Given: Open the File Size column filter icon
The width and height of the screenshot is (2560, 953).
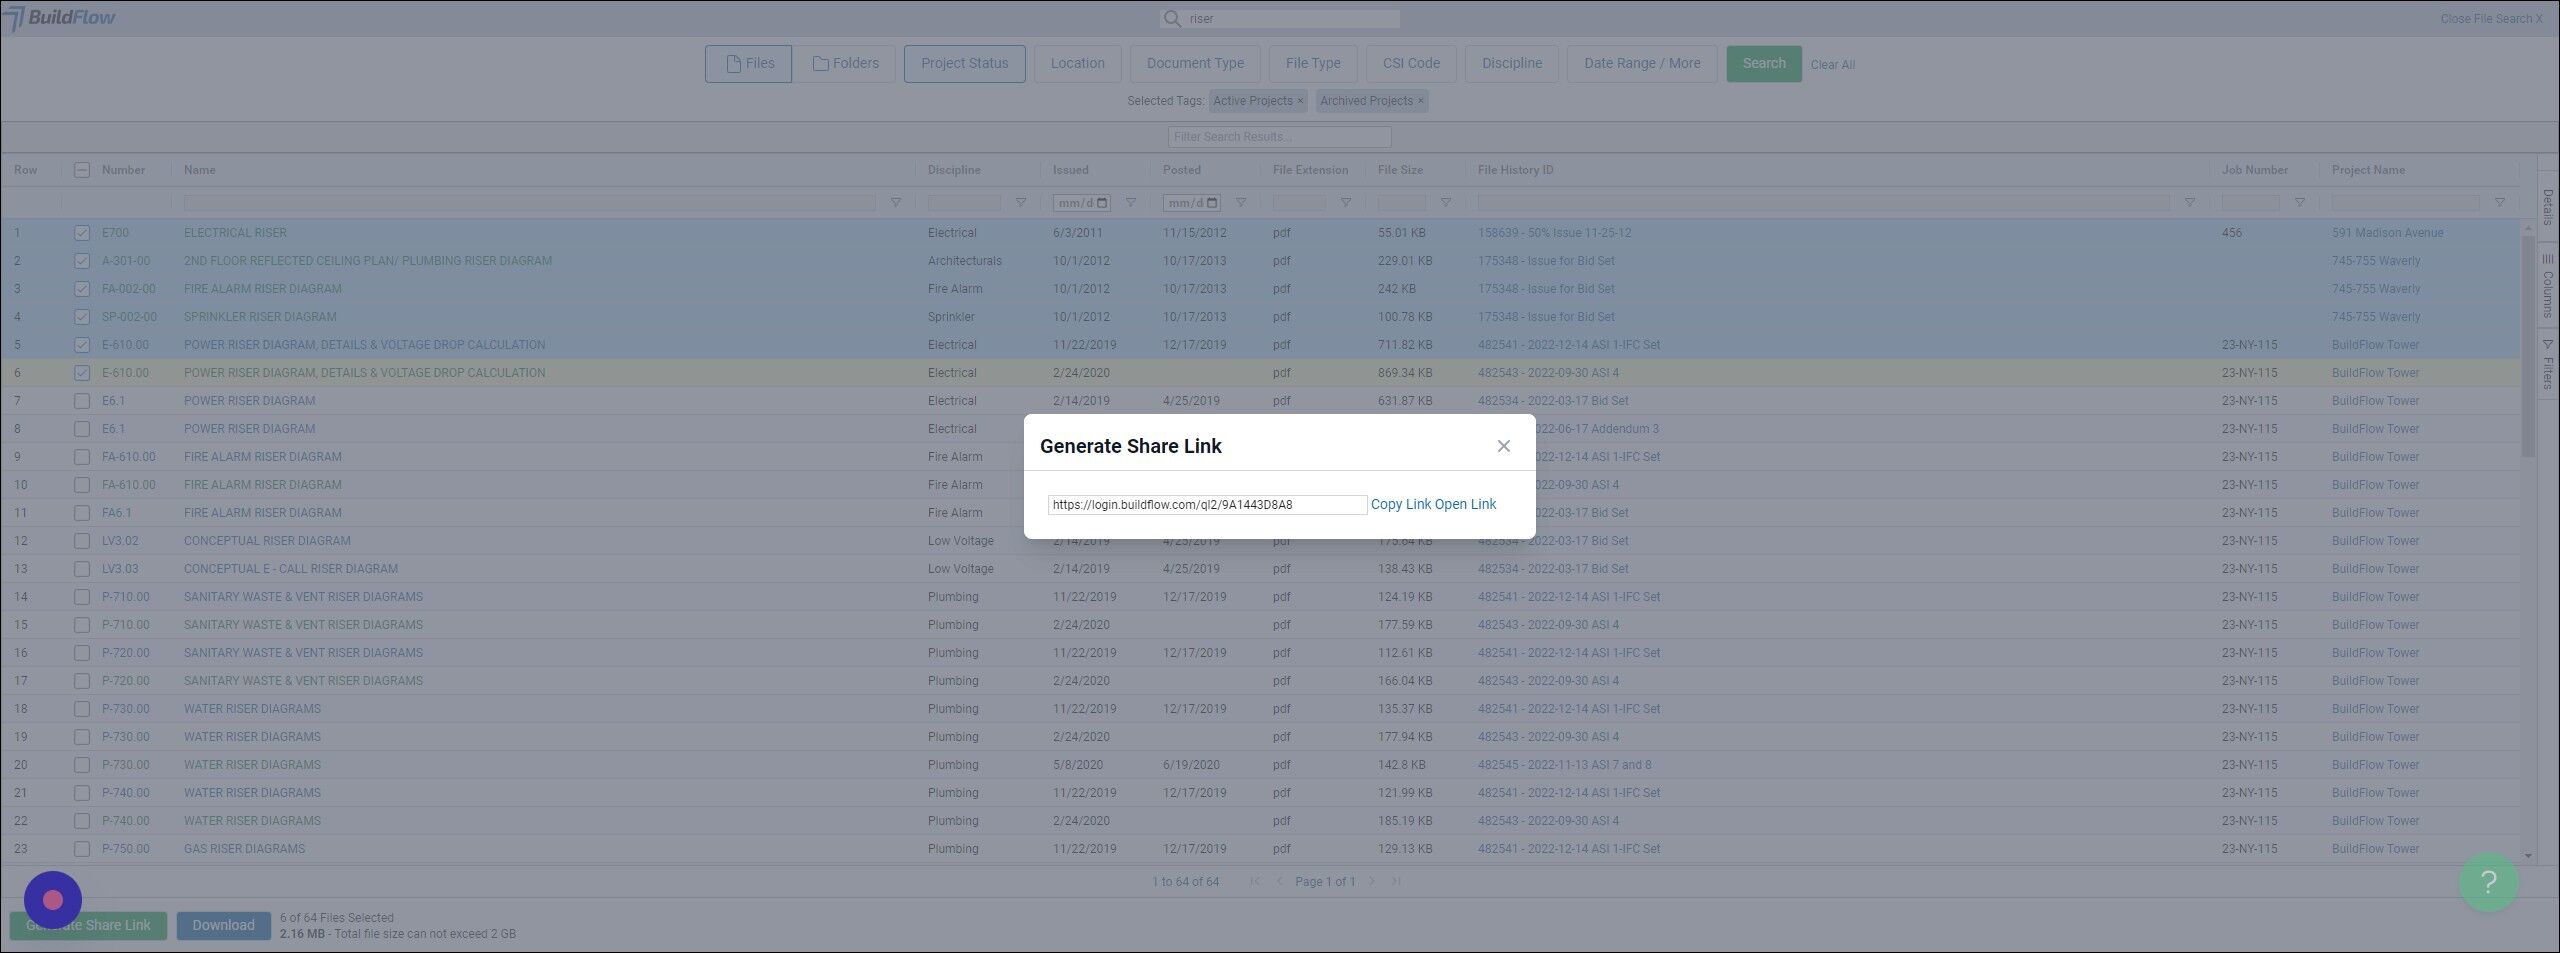Looking at the screenshot, I should point(1445,203).
